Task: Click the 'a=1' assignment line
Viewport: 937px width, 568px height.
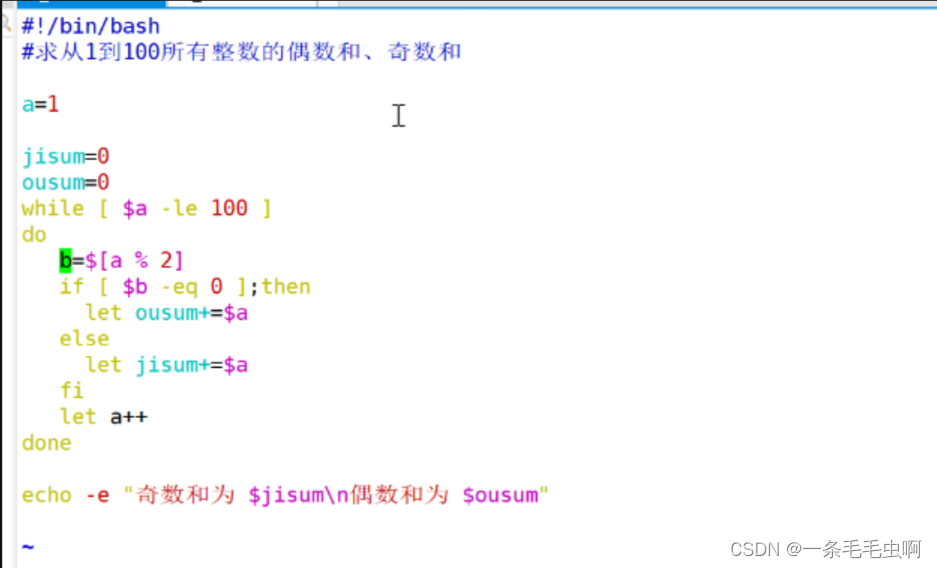Action: [40, 105]
